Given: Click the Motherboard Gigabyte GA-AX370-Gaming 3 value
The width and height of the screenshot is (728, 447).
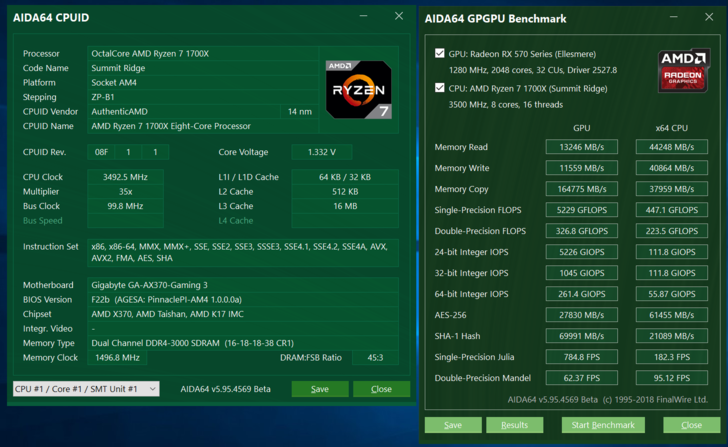Looking at the screenshot, I should (x=243, y=285).
